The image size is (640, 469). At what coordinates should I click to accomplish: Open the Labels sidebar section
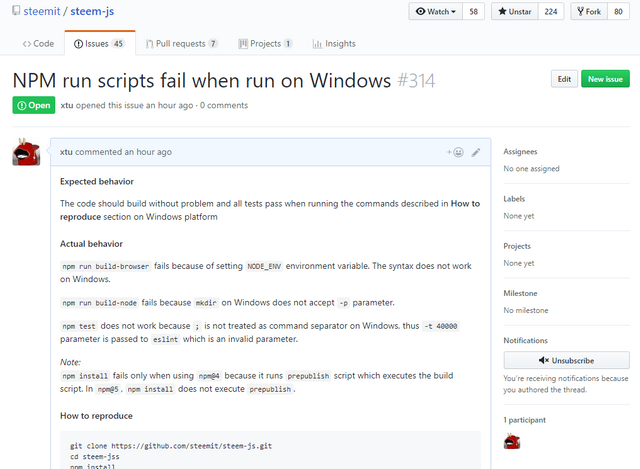click(x=514, y=199)
